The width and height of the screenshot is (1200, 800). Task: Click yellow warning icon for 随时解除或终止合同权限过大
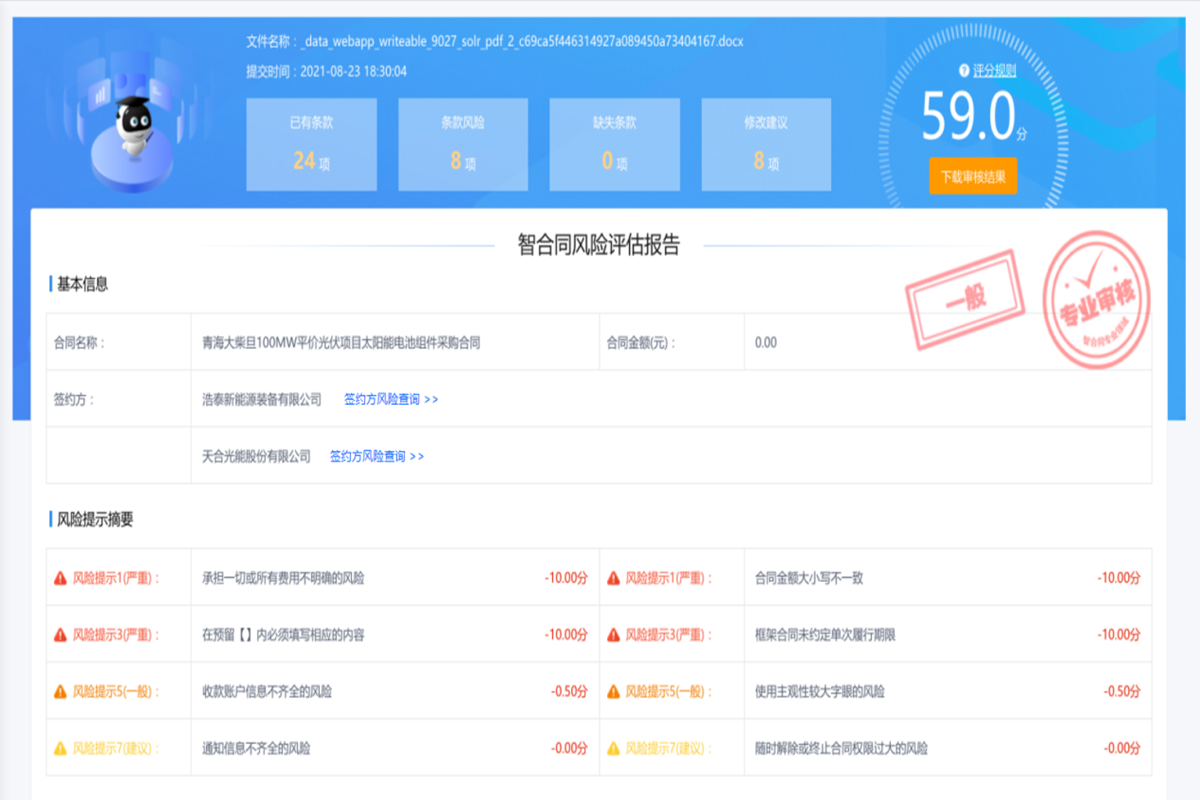(x=613, y=748)
